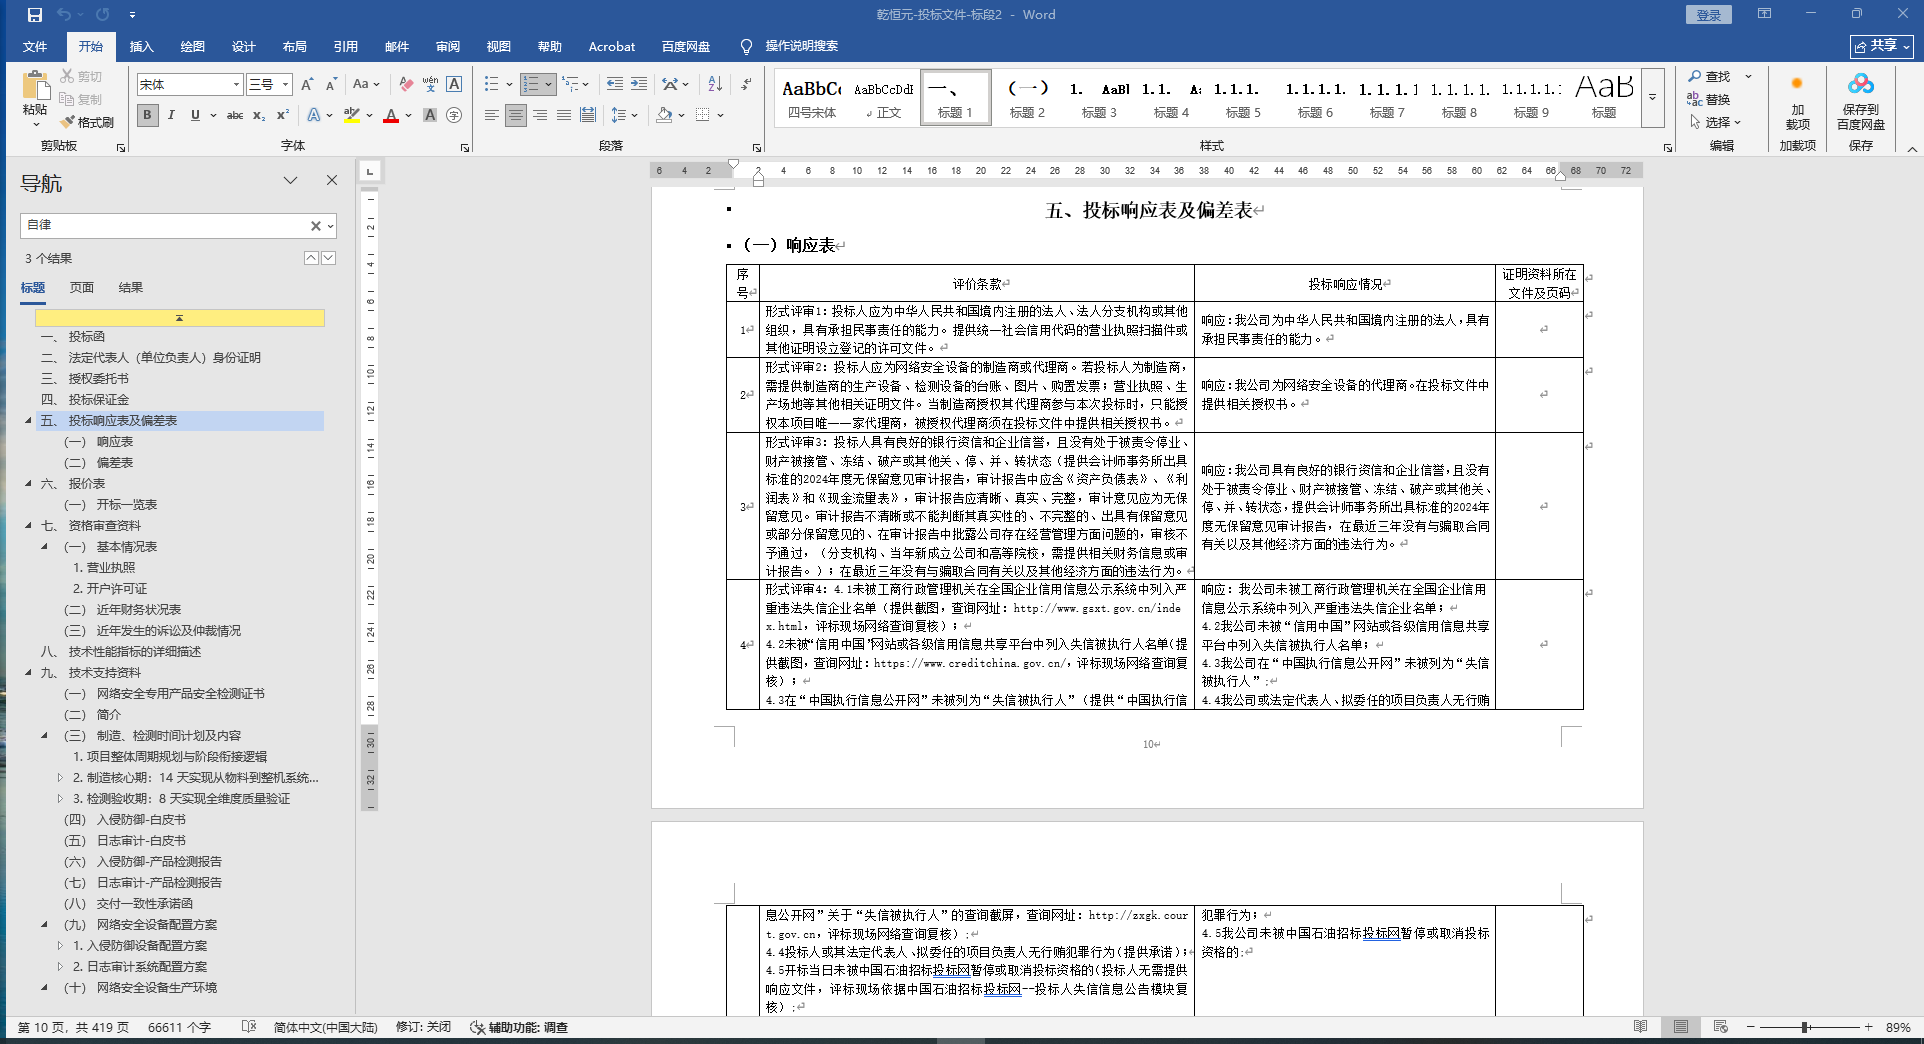
Task: Increase font size with the larger A icon
Action: [307, 85]
